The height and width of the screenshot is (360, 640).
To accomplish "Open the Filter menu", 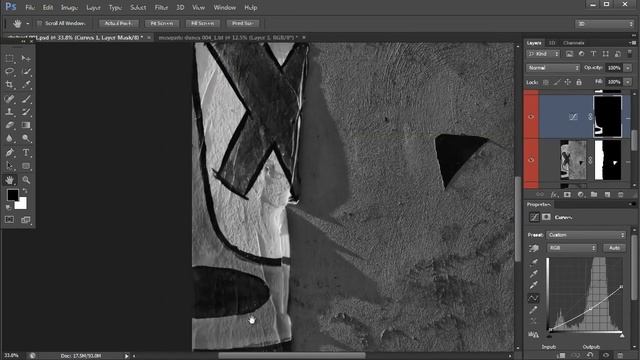I will pos(161,7).
